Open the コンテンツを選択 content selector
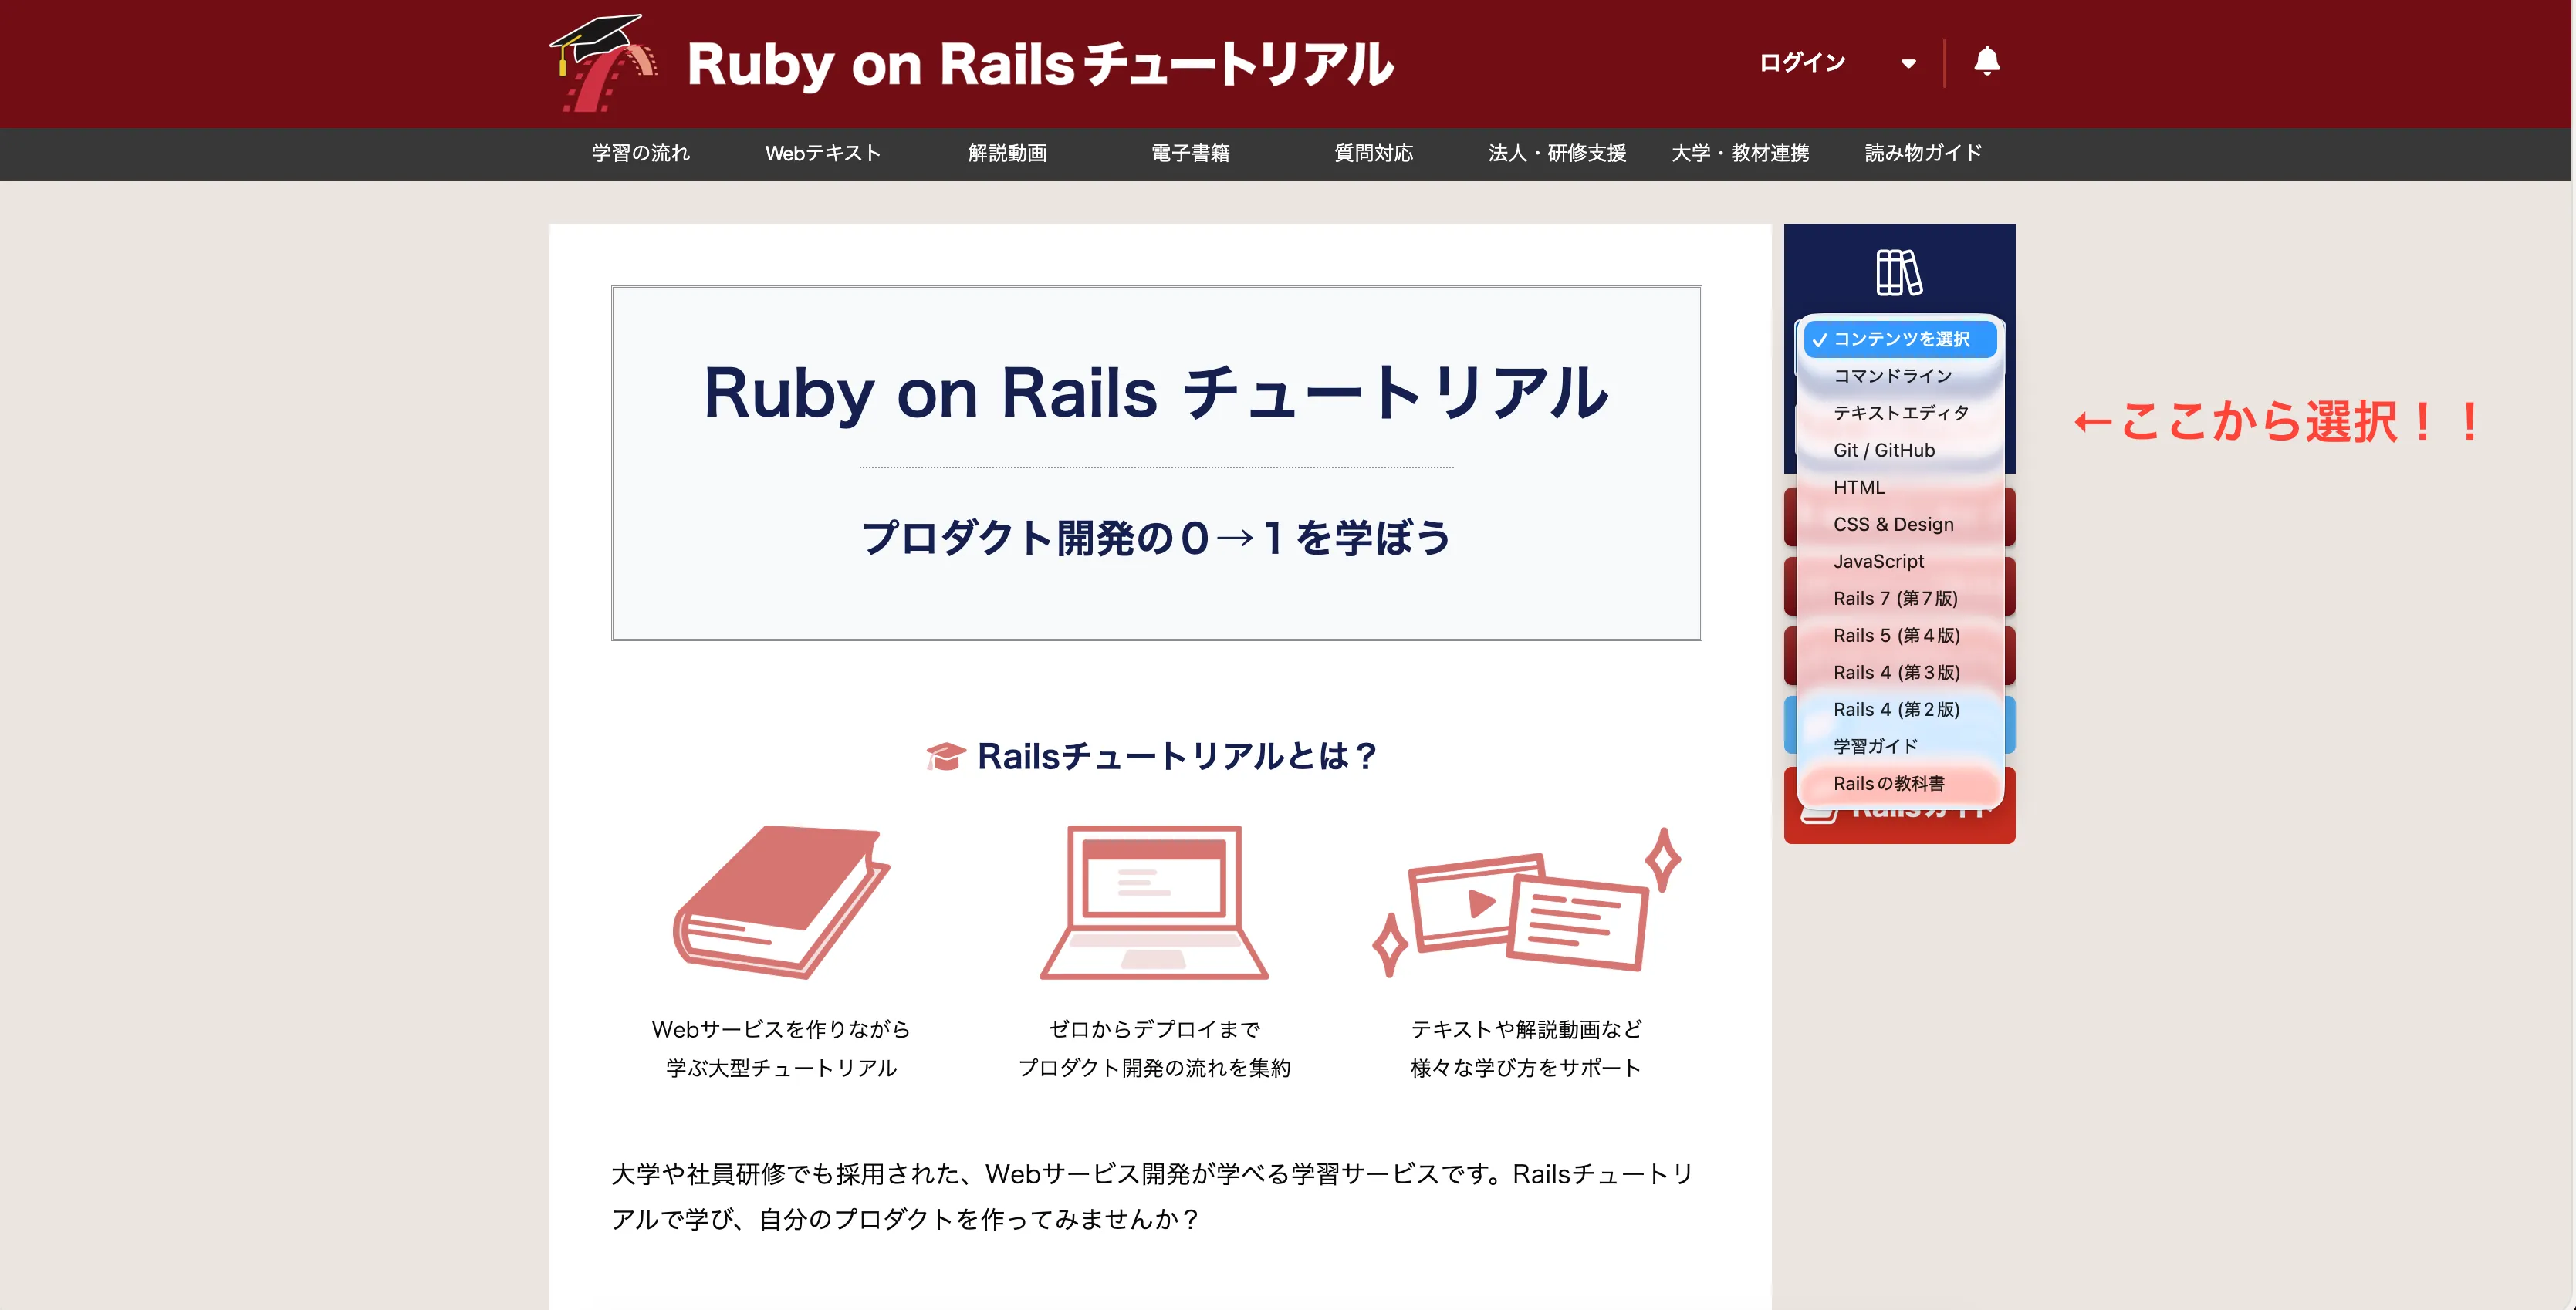 [x=1897, y=339]
